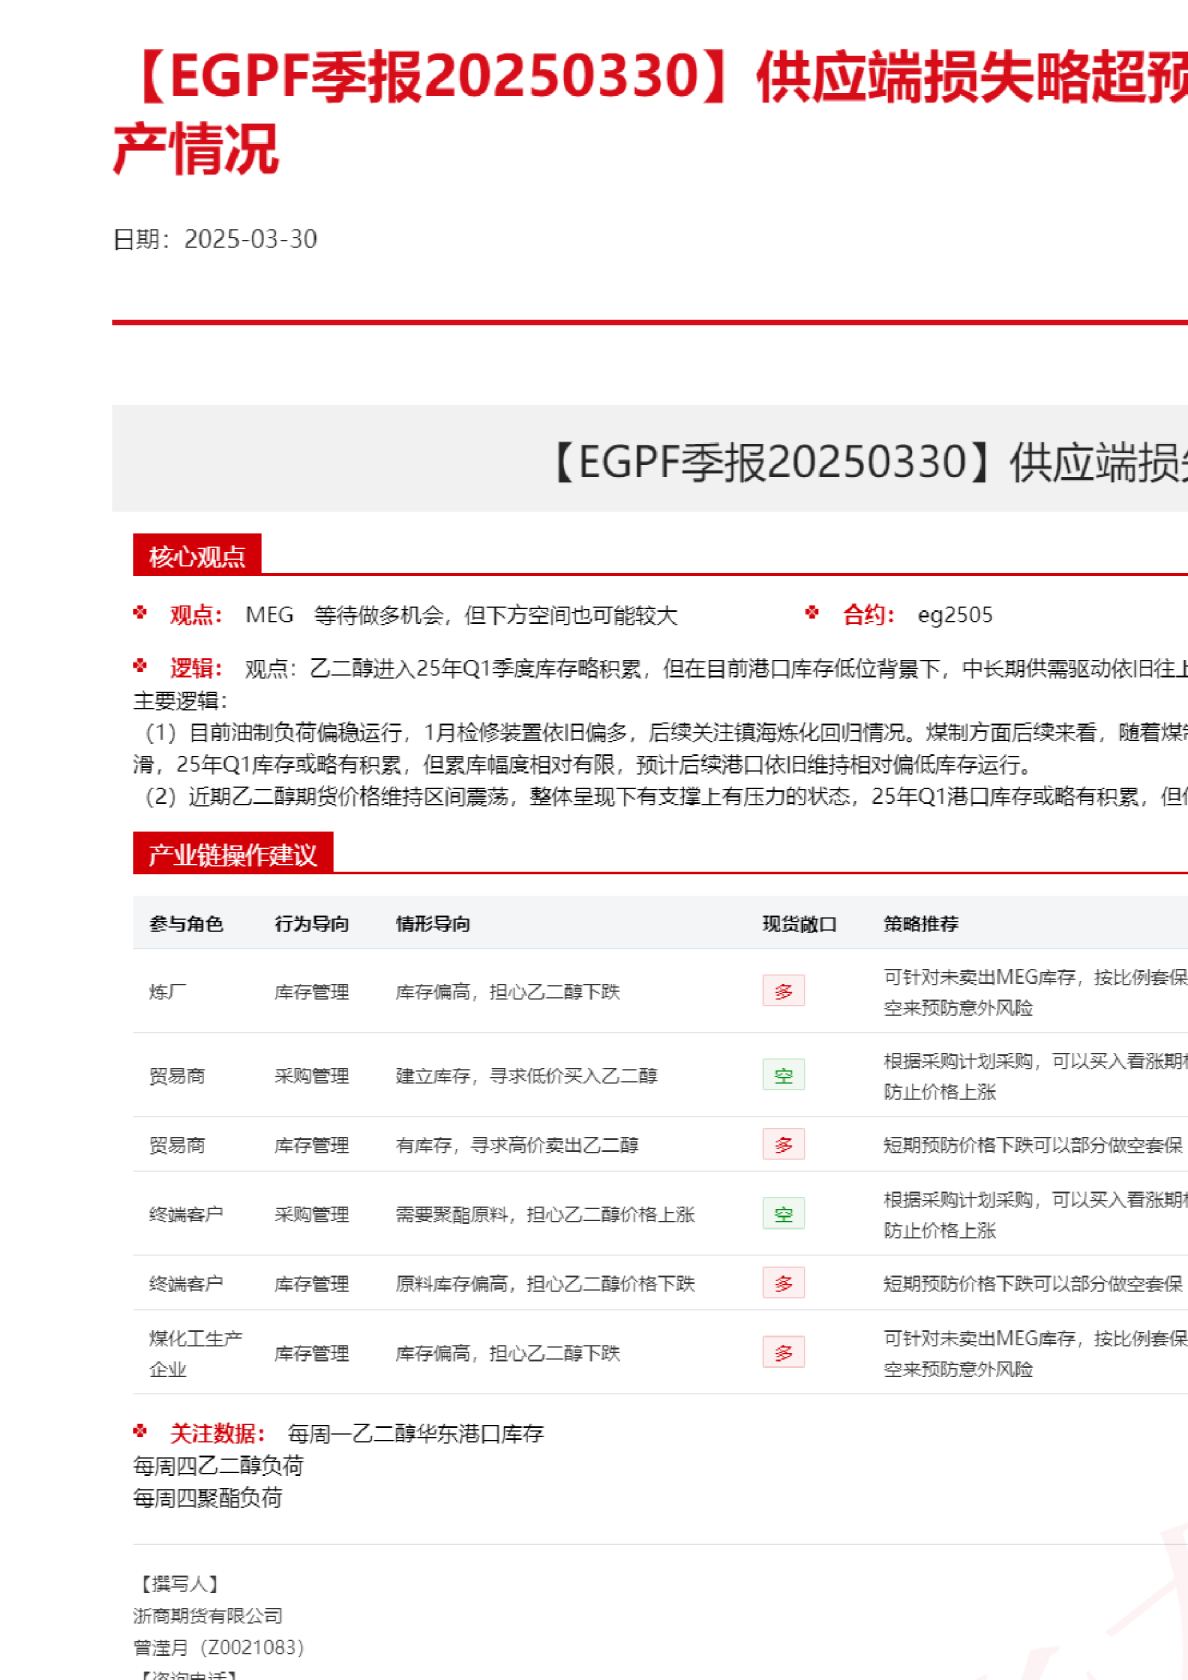1188x1680 pixels.
Task: Click the 浙商期货有限公司 company name
Action: tap(208, 1616)
